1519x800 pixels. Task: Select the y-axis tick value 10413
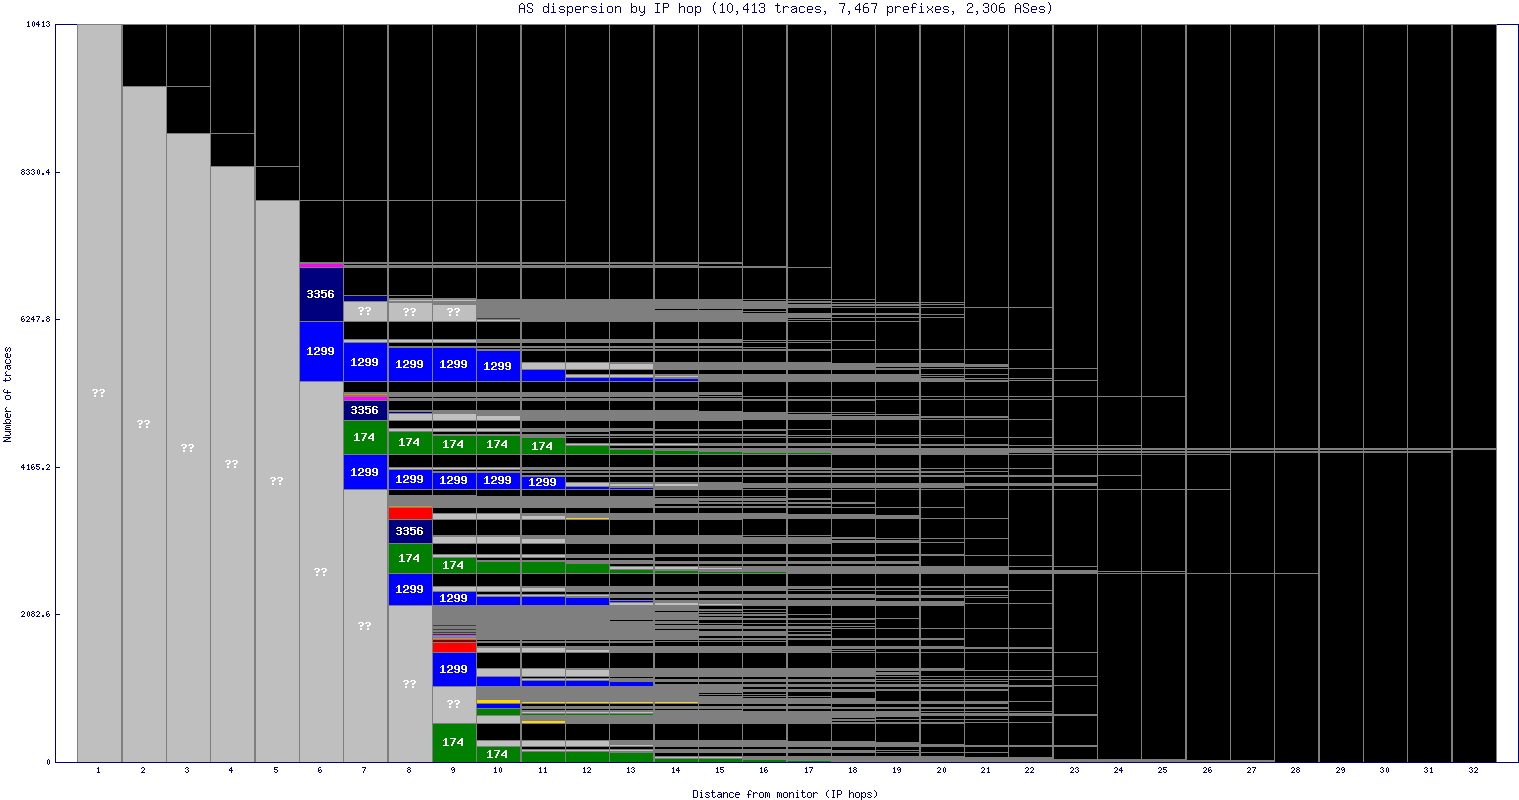click(x=37, y=24)
